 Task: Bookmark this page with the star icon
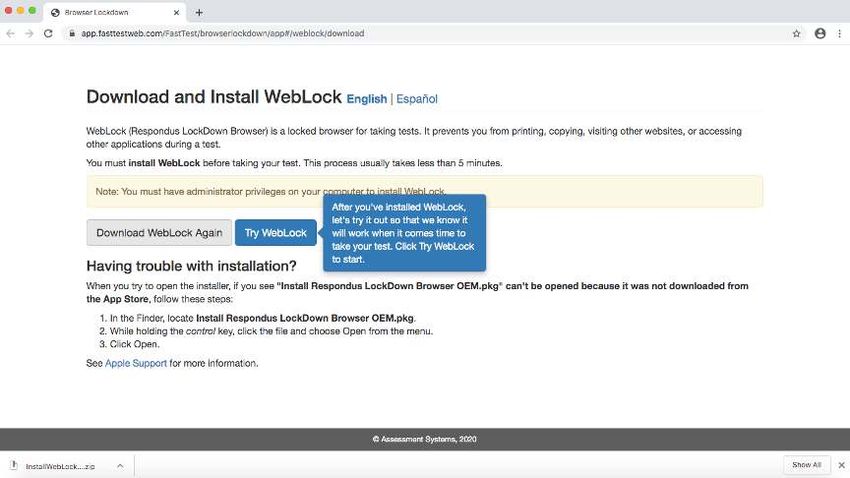coord(796,34)
